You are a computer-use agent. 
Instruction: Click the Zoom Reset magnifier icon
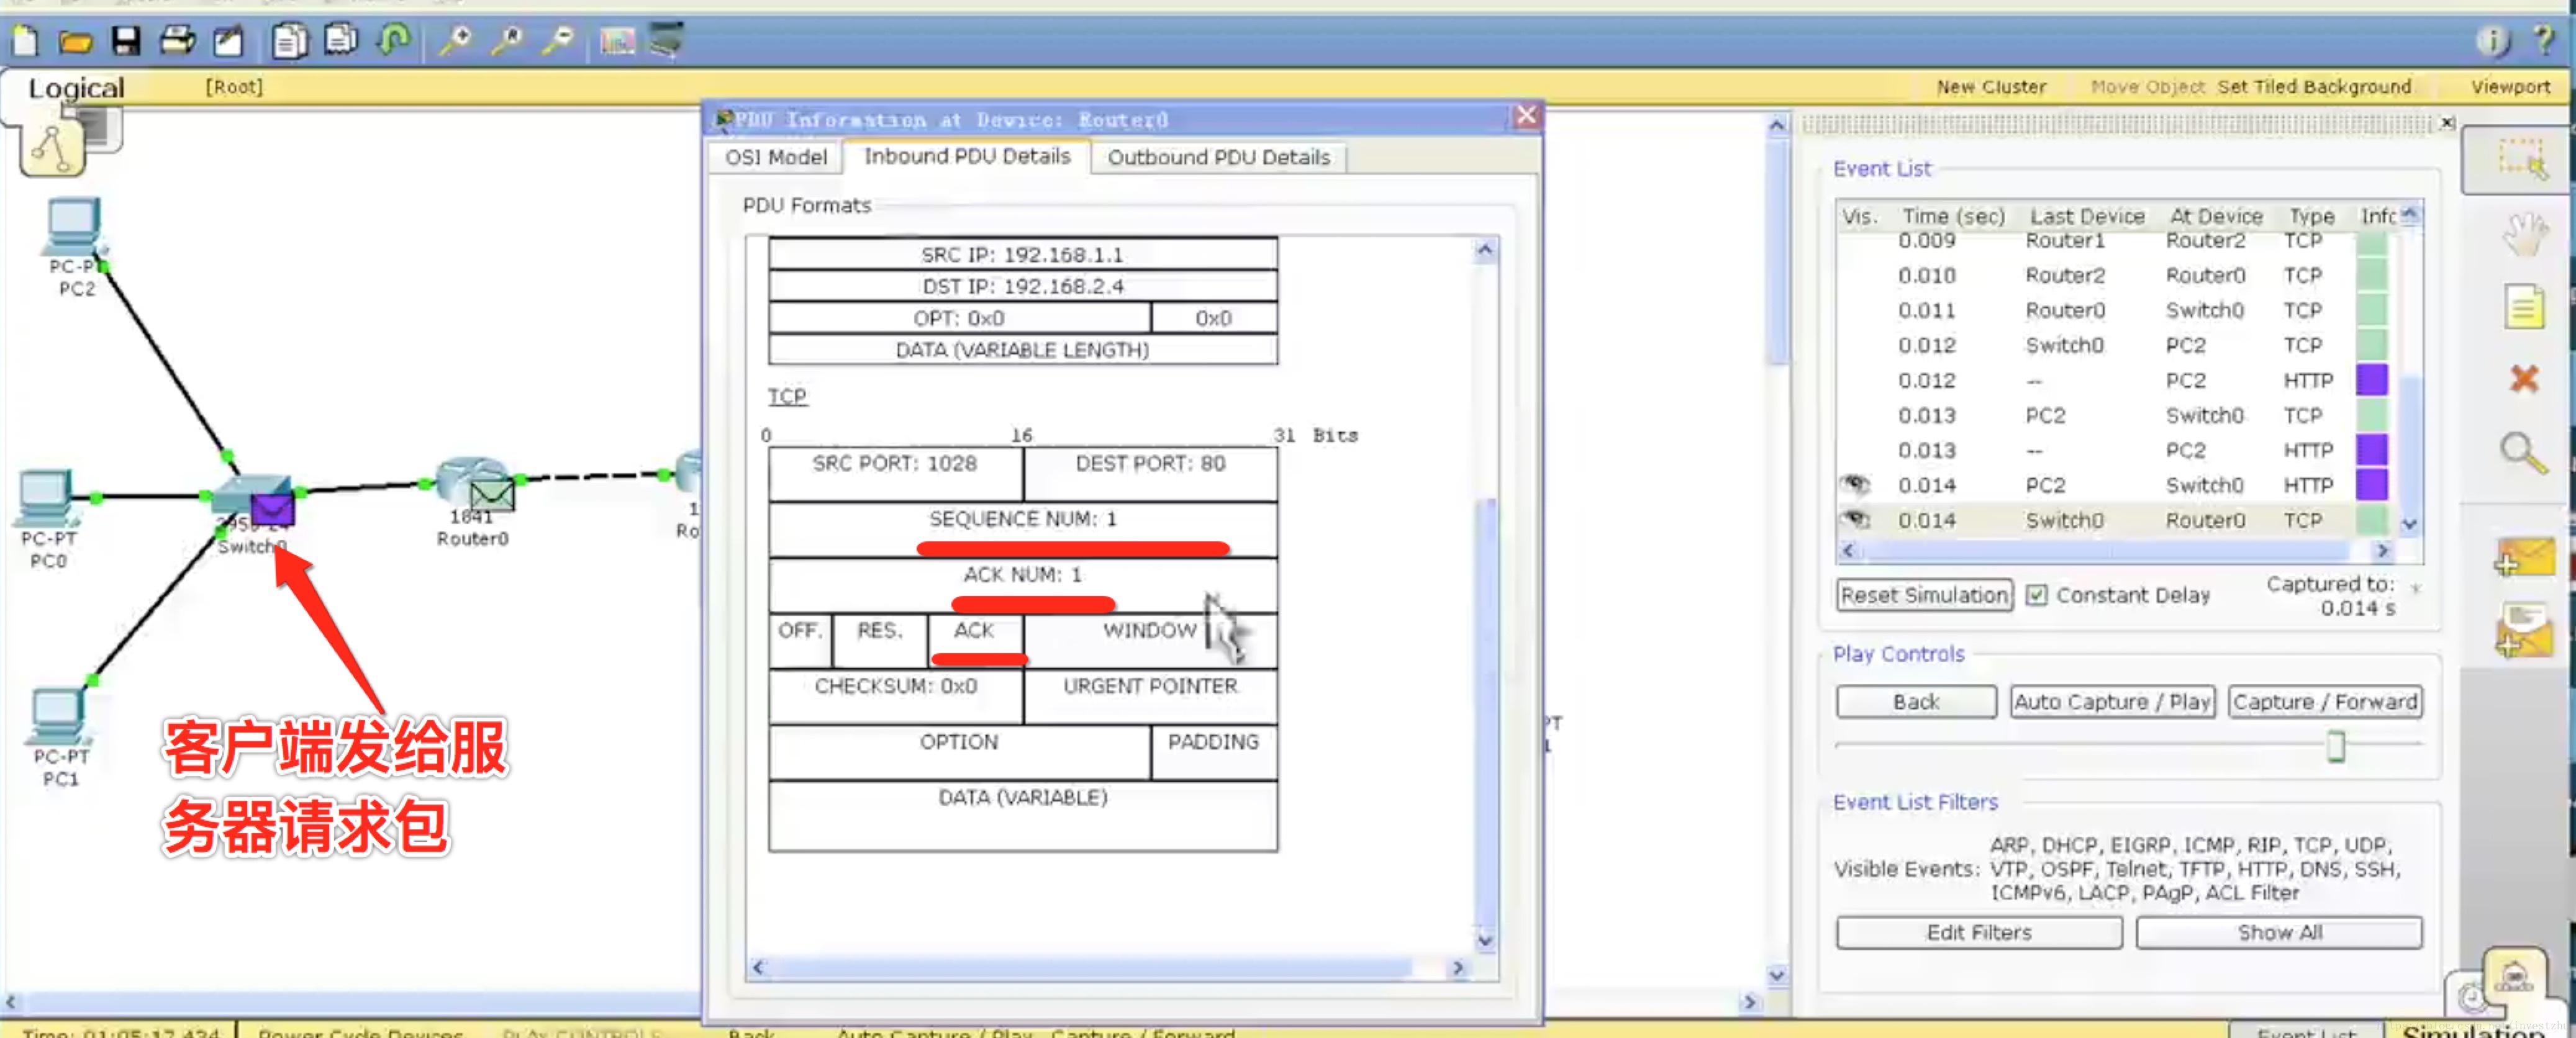click(x=507, y=40)
